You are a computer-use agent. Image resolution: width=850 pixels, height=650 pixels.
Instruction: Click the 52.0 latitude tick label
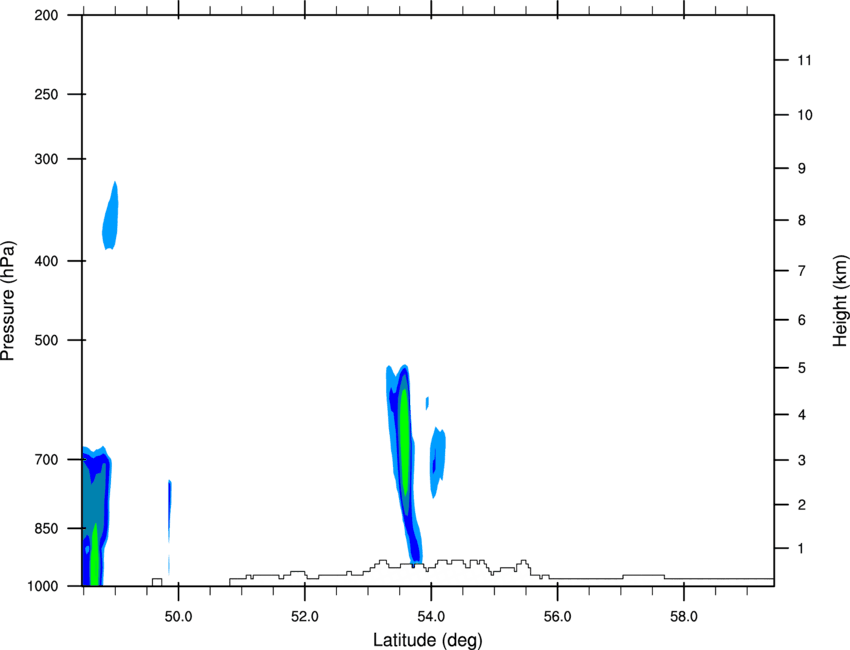(x=305, y=617)
